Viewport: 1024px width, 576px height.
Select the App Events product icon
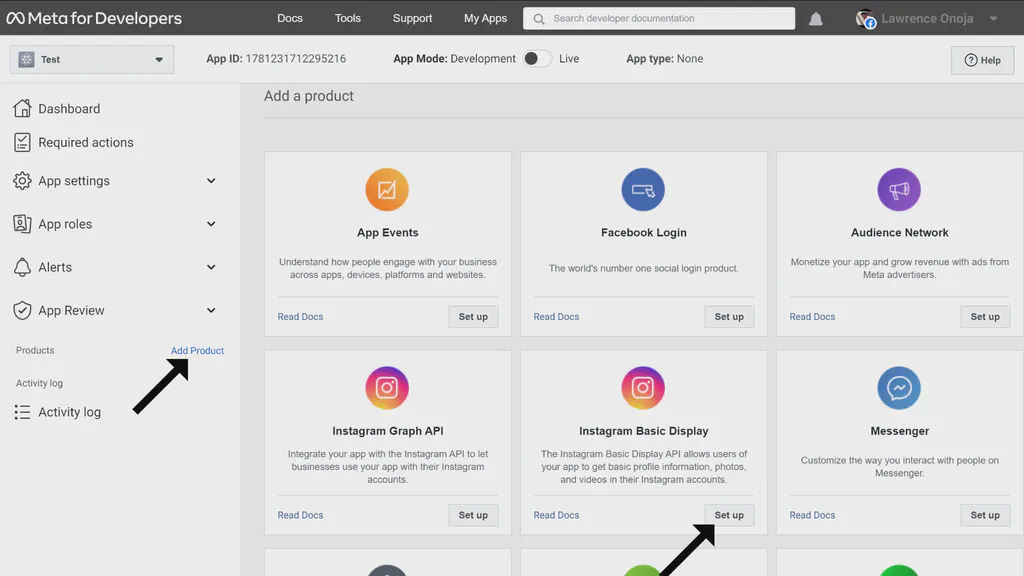click(387, 189)
